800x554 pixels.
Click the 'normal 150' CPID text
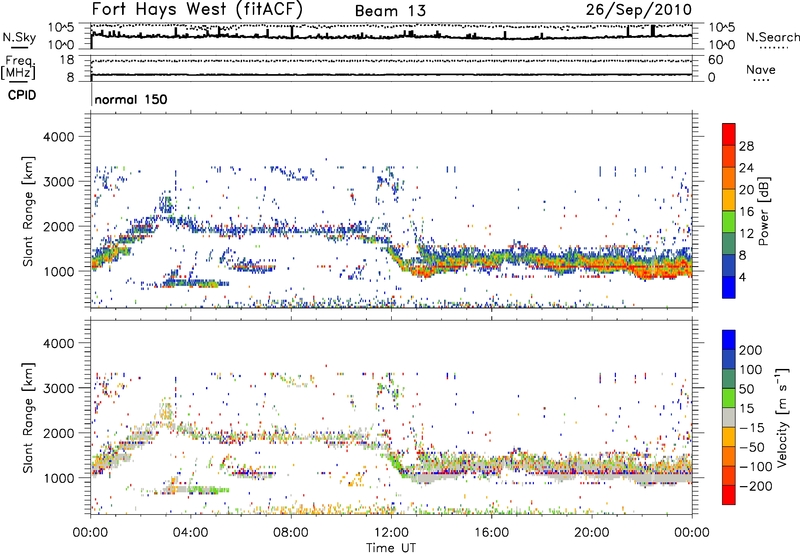[131, 99]
